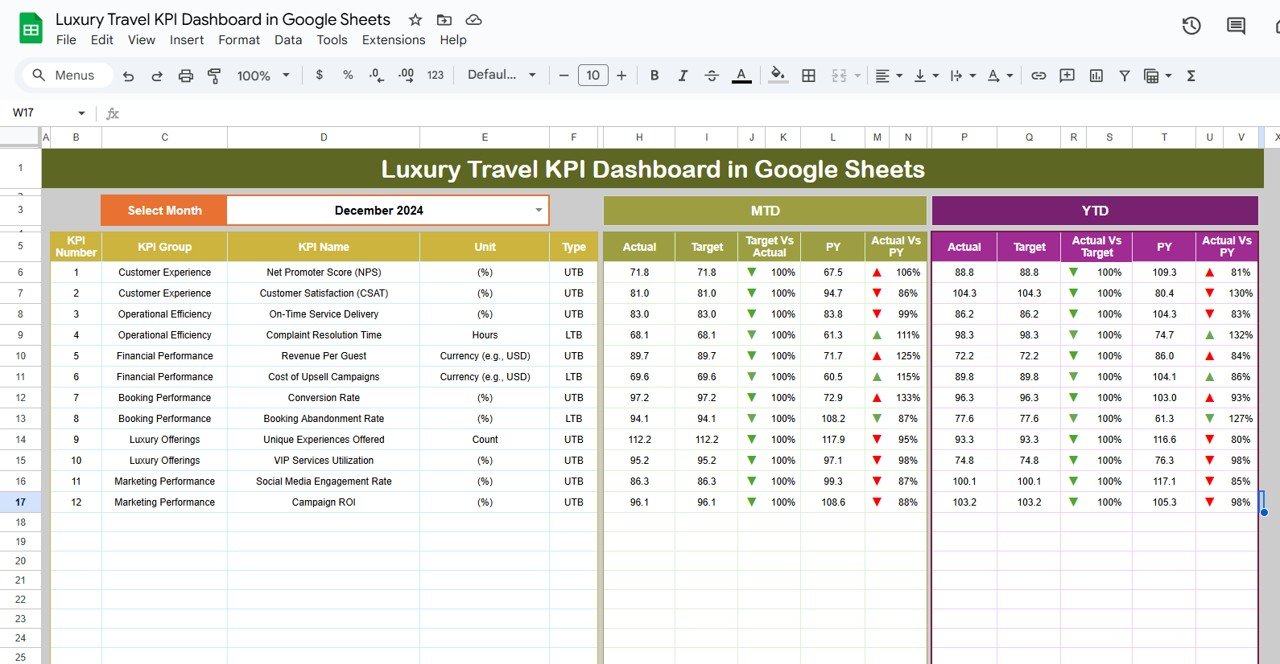Open the functions sigma menu

coord(1191,75)
